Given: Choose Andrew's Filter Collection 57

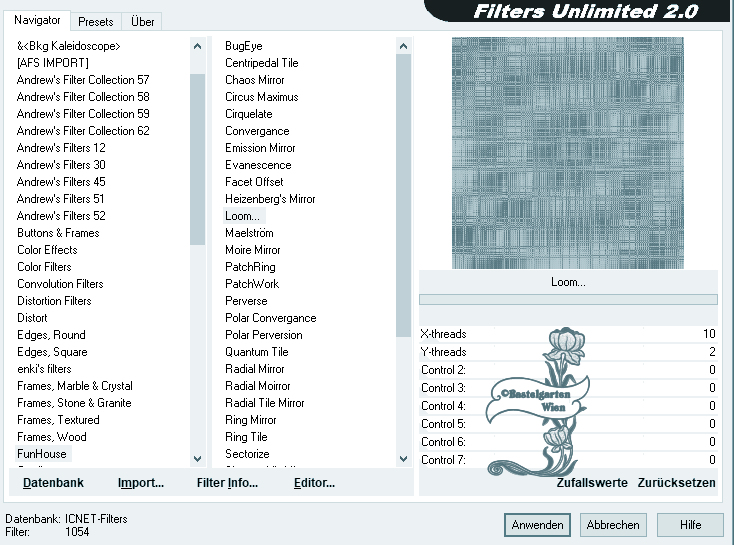Looking at the screenshot, I should point(83,80).
